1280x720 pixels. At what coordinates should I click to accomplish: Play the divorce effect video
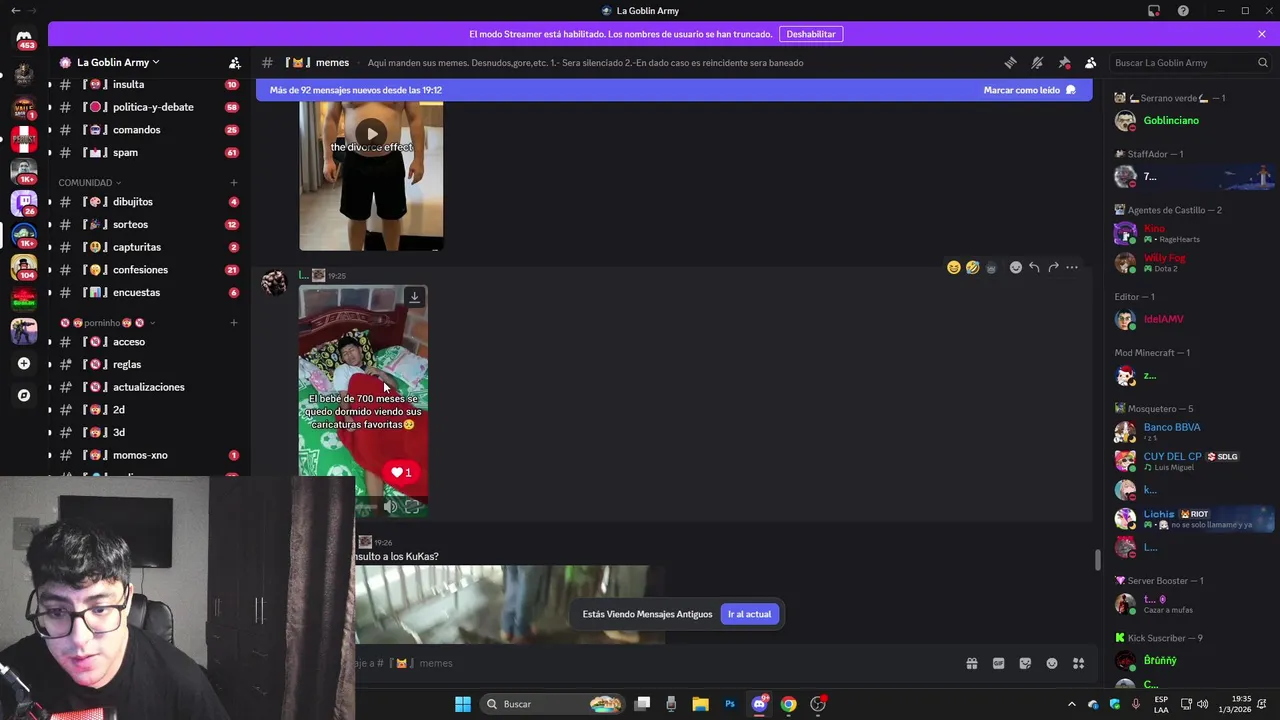click(x=372, y=134)
